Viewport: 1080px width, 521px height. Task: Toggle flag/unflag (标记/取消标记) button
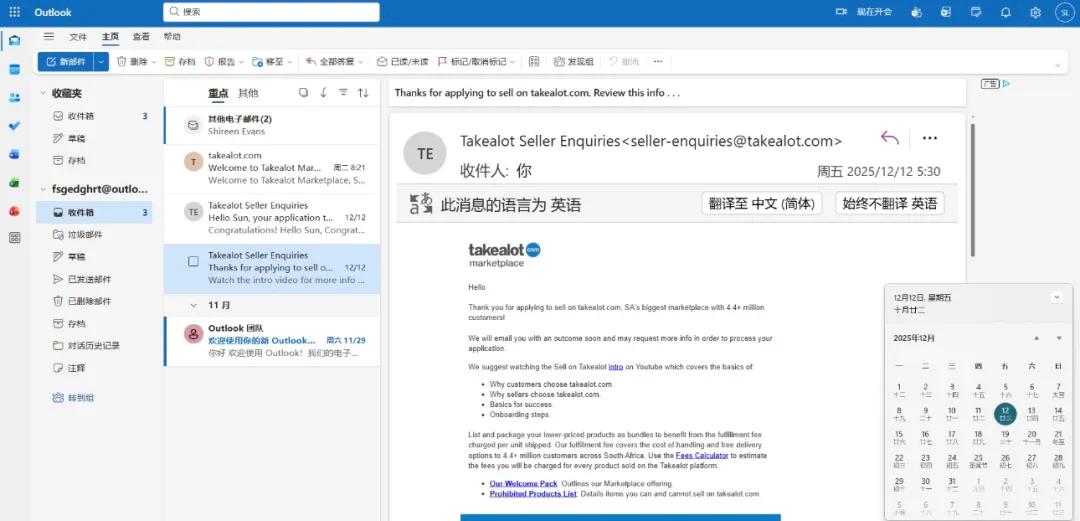point(477,61)
